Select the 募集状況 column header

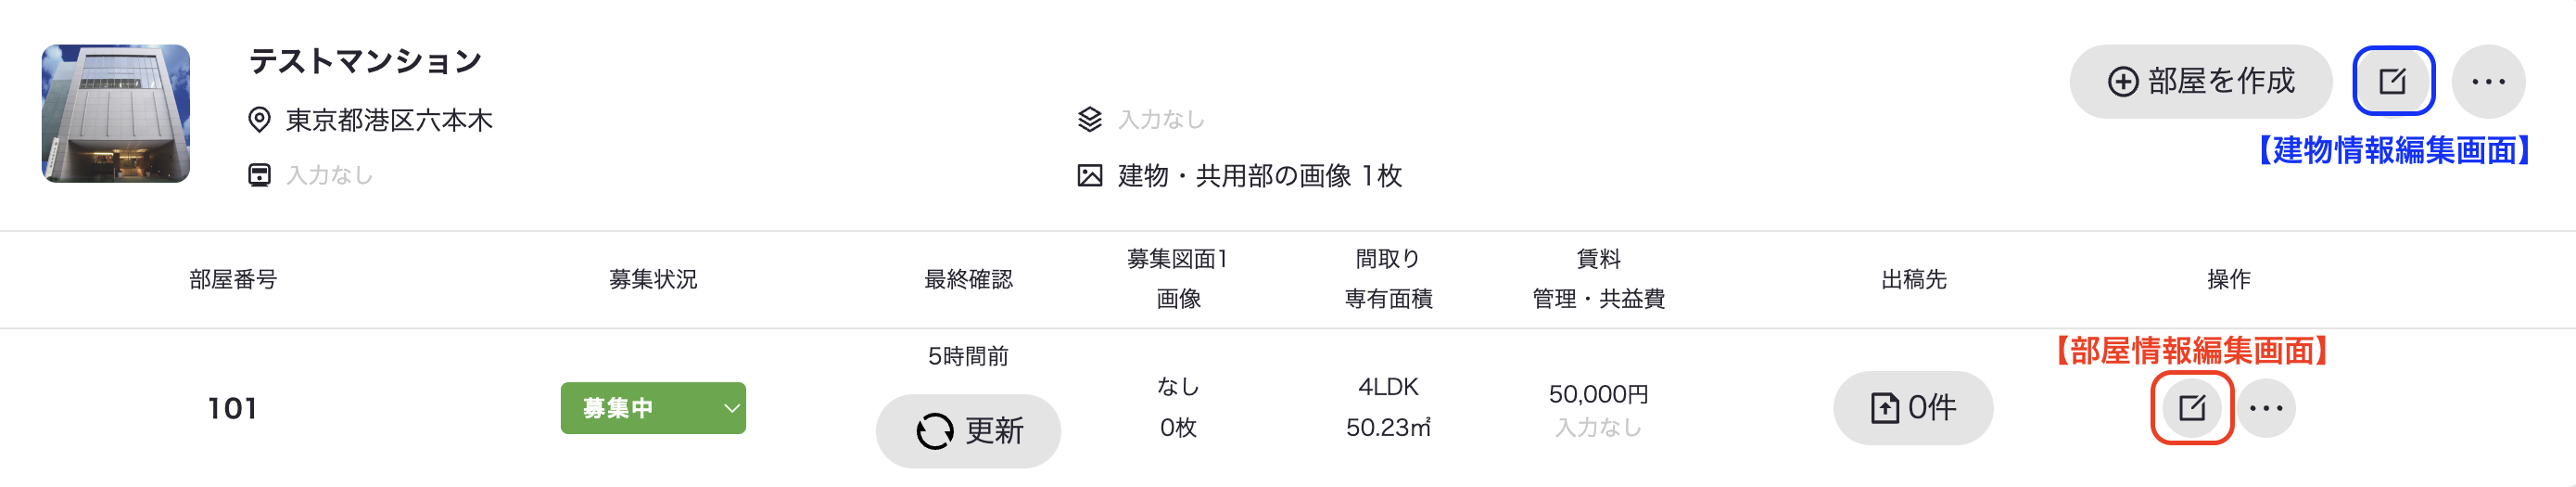coord(653,279)
